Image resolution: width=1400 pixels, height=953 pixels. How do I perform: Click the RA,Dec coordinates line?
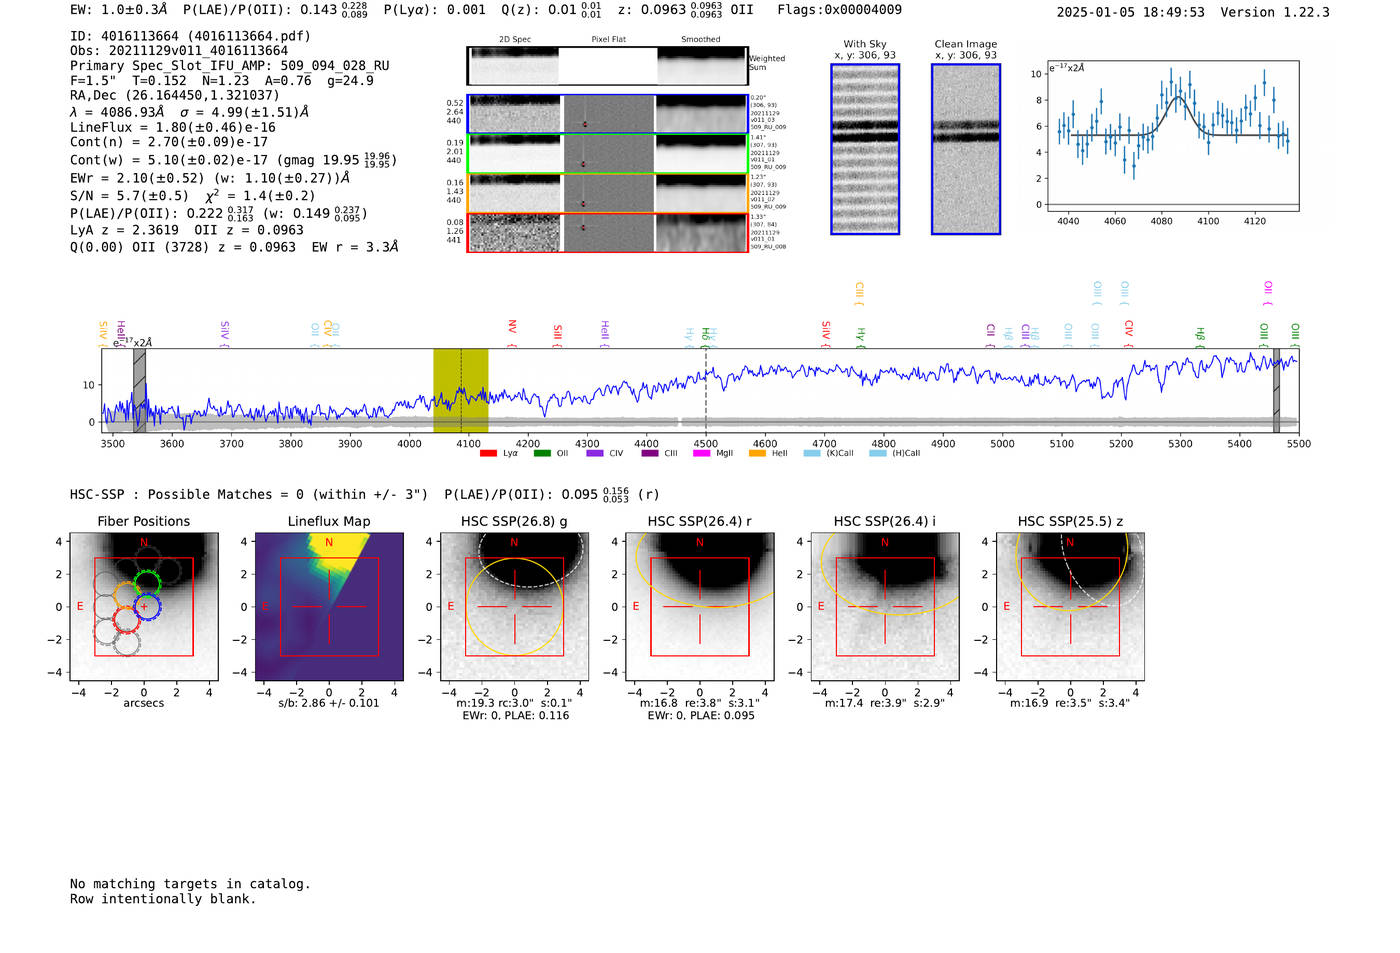click(175, 96)
